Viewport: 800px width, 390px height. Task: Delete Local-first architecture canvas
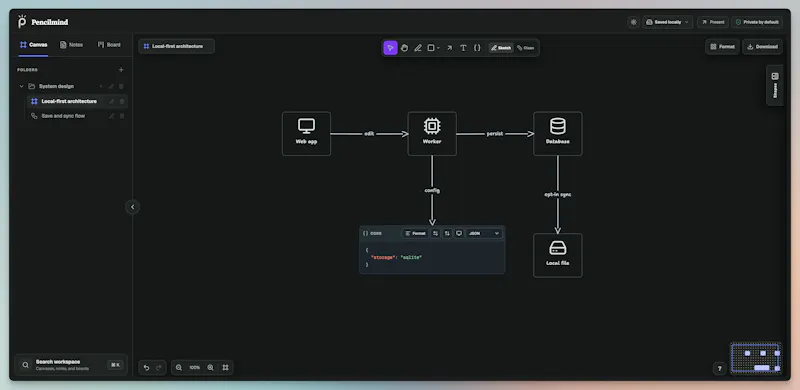click(x=122, y=101)
